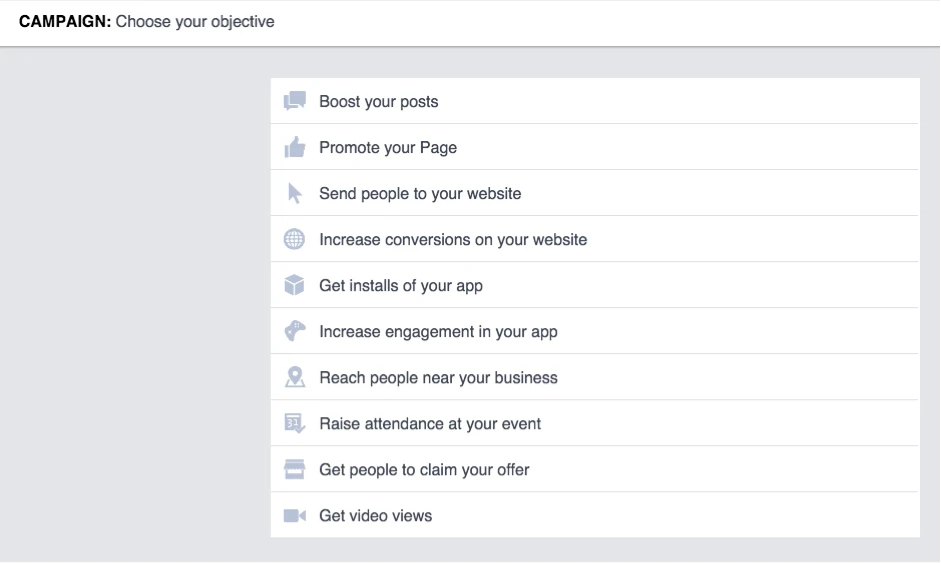
Task: Click the cursor arrow icon for website traffic
Action: click(x=295, y=193)
